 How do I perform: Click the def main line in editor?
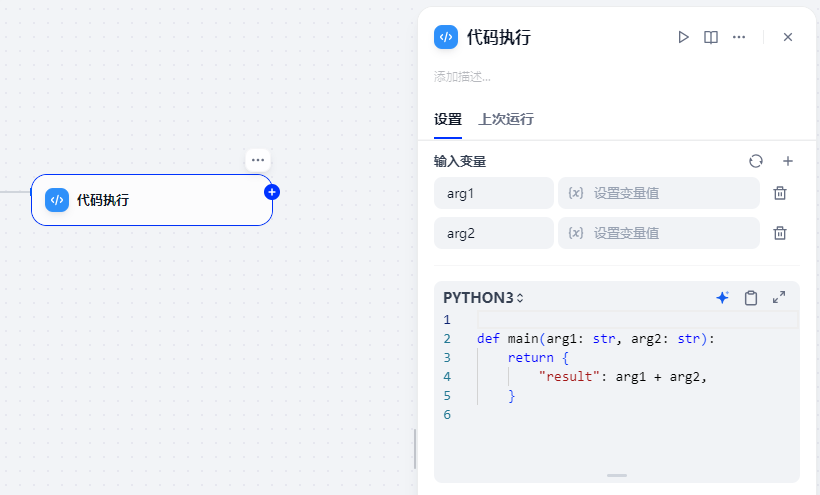click(x=596, y=339)
